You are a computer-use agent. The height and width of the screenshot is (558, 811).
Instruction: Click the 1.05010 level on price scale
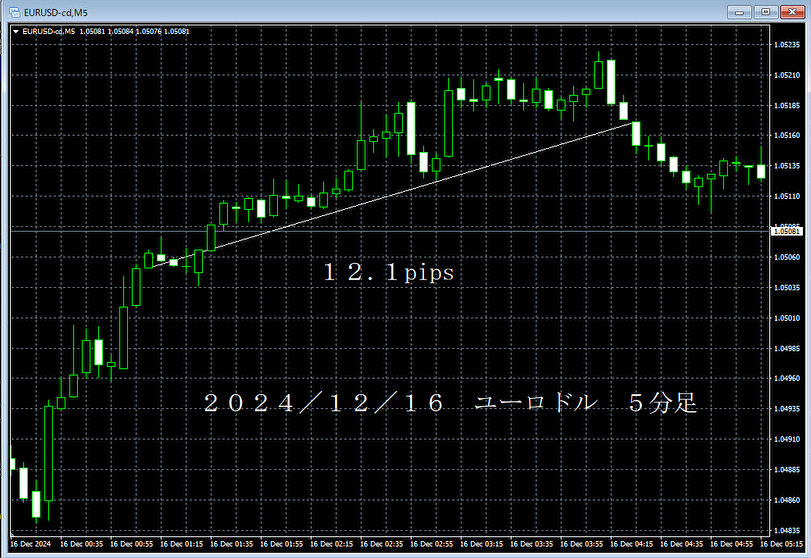pyautogui.click(x=788, y=318)
